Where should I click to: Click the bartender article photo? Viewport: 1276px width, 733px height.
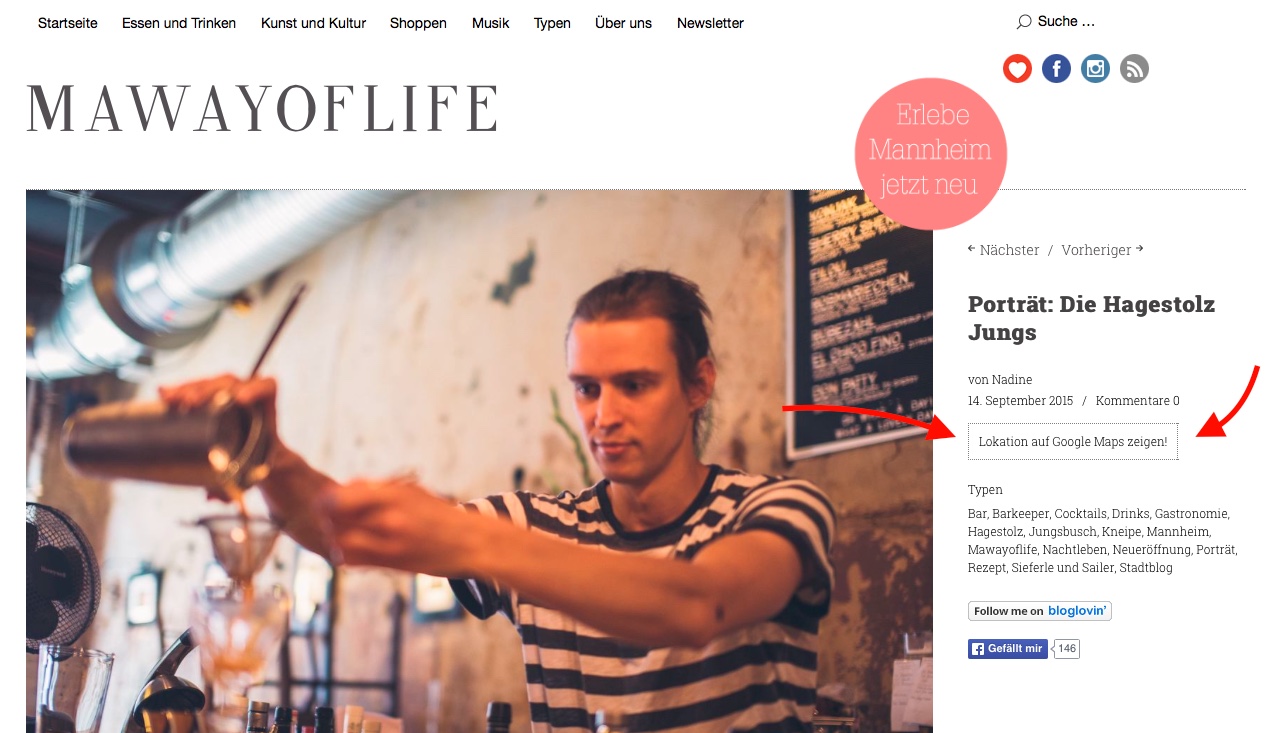point(479,461)
